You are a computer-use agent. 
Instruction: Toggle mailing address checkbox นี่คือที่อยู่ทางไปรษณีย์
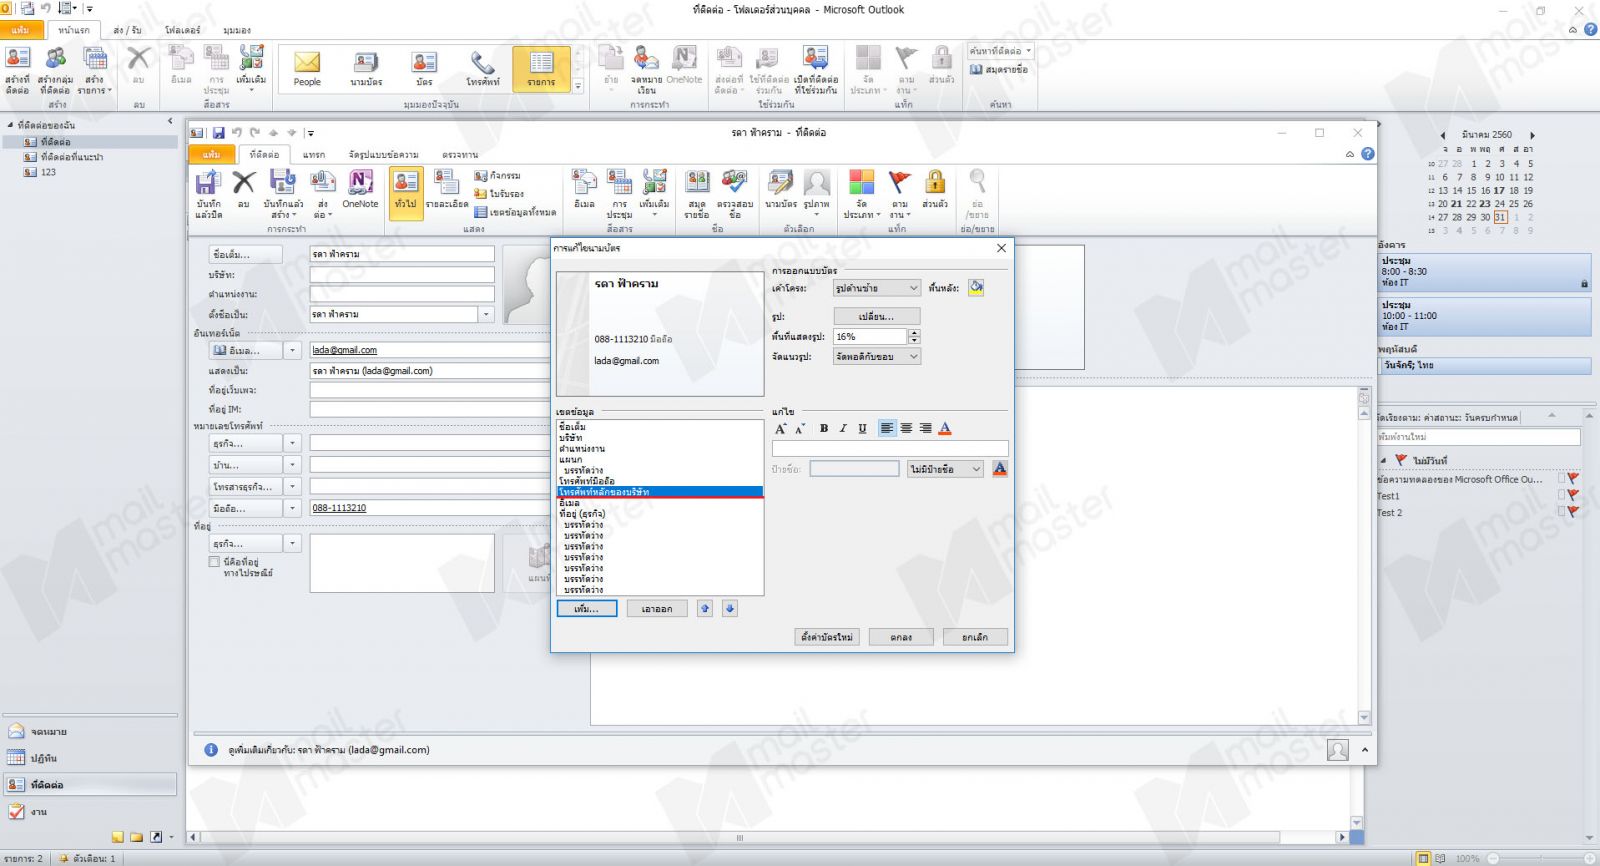(214, 562)
